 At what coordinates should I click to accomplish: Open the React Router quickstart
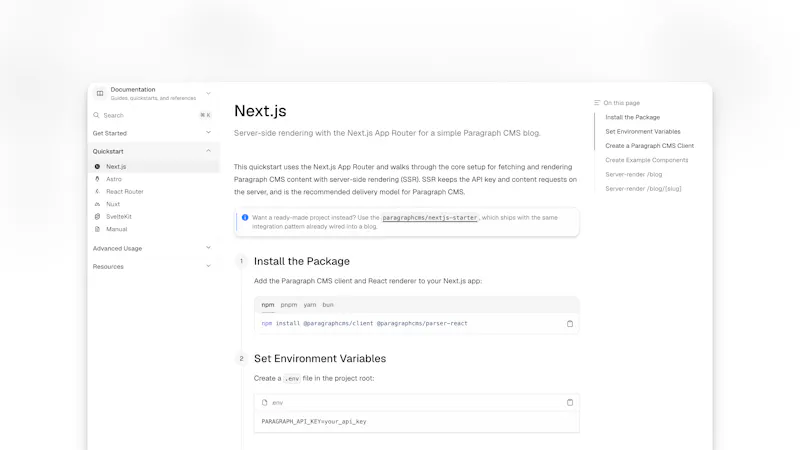tap(155, 191)
